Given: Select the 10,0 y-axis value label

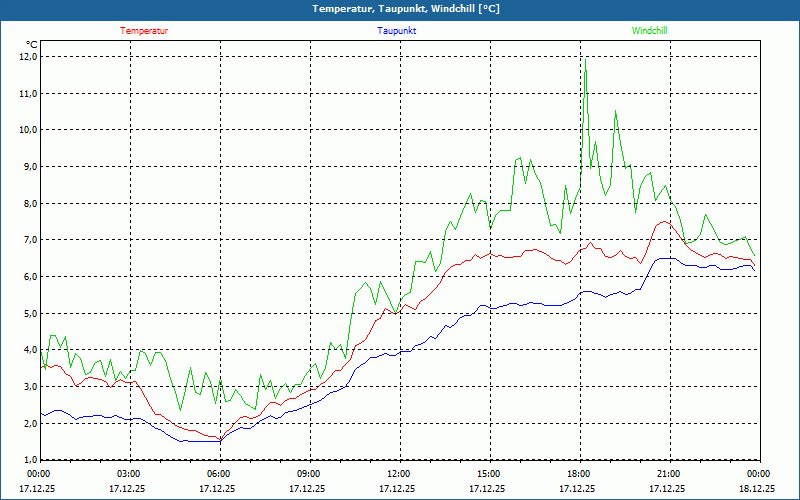Looking at the screenshot, I should pos(27,130).
